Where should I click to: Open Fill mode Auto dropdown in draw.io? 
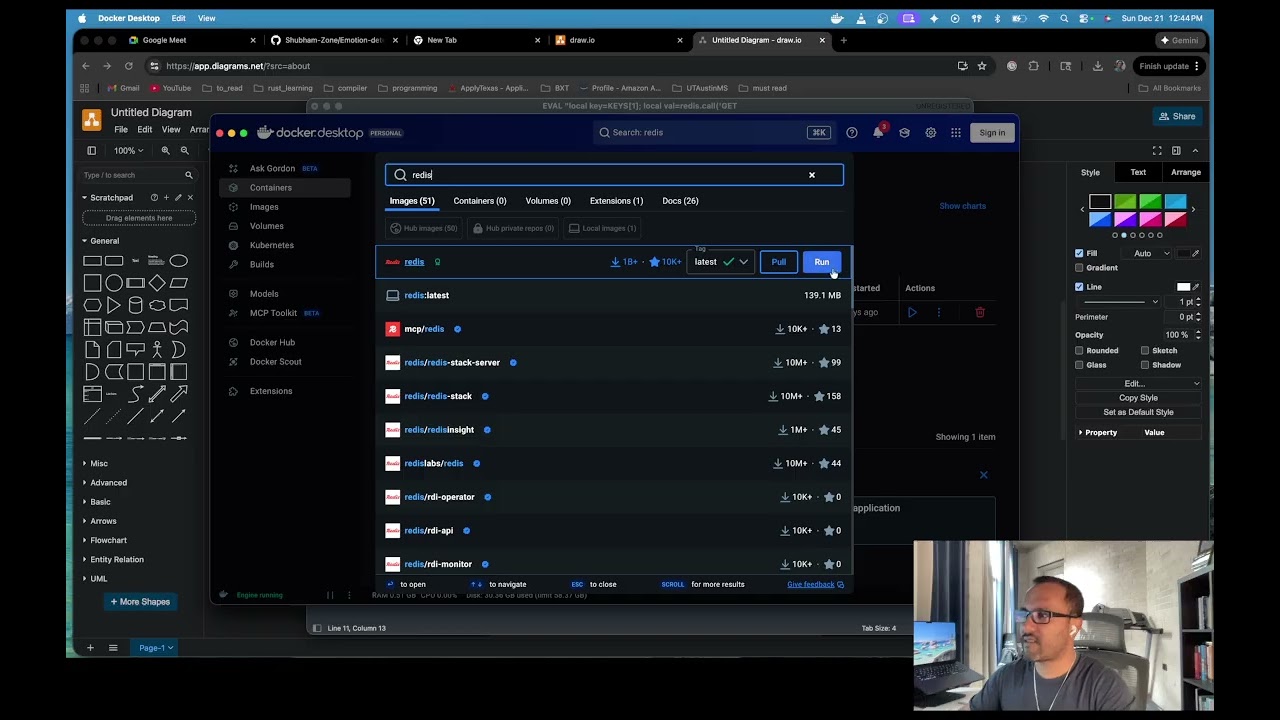point(1148,253)
